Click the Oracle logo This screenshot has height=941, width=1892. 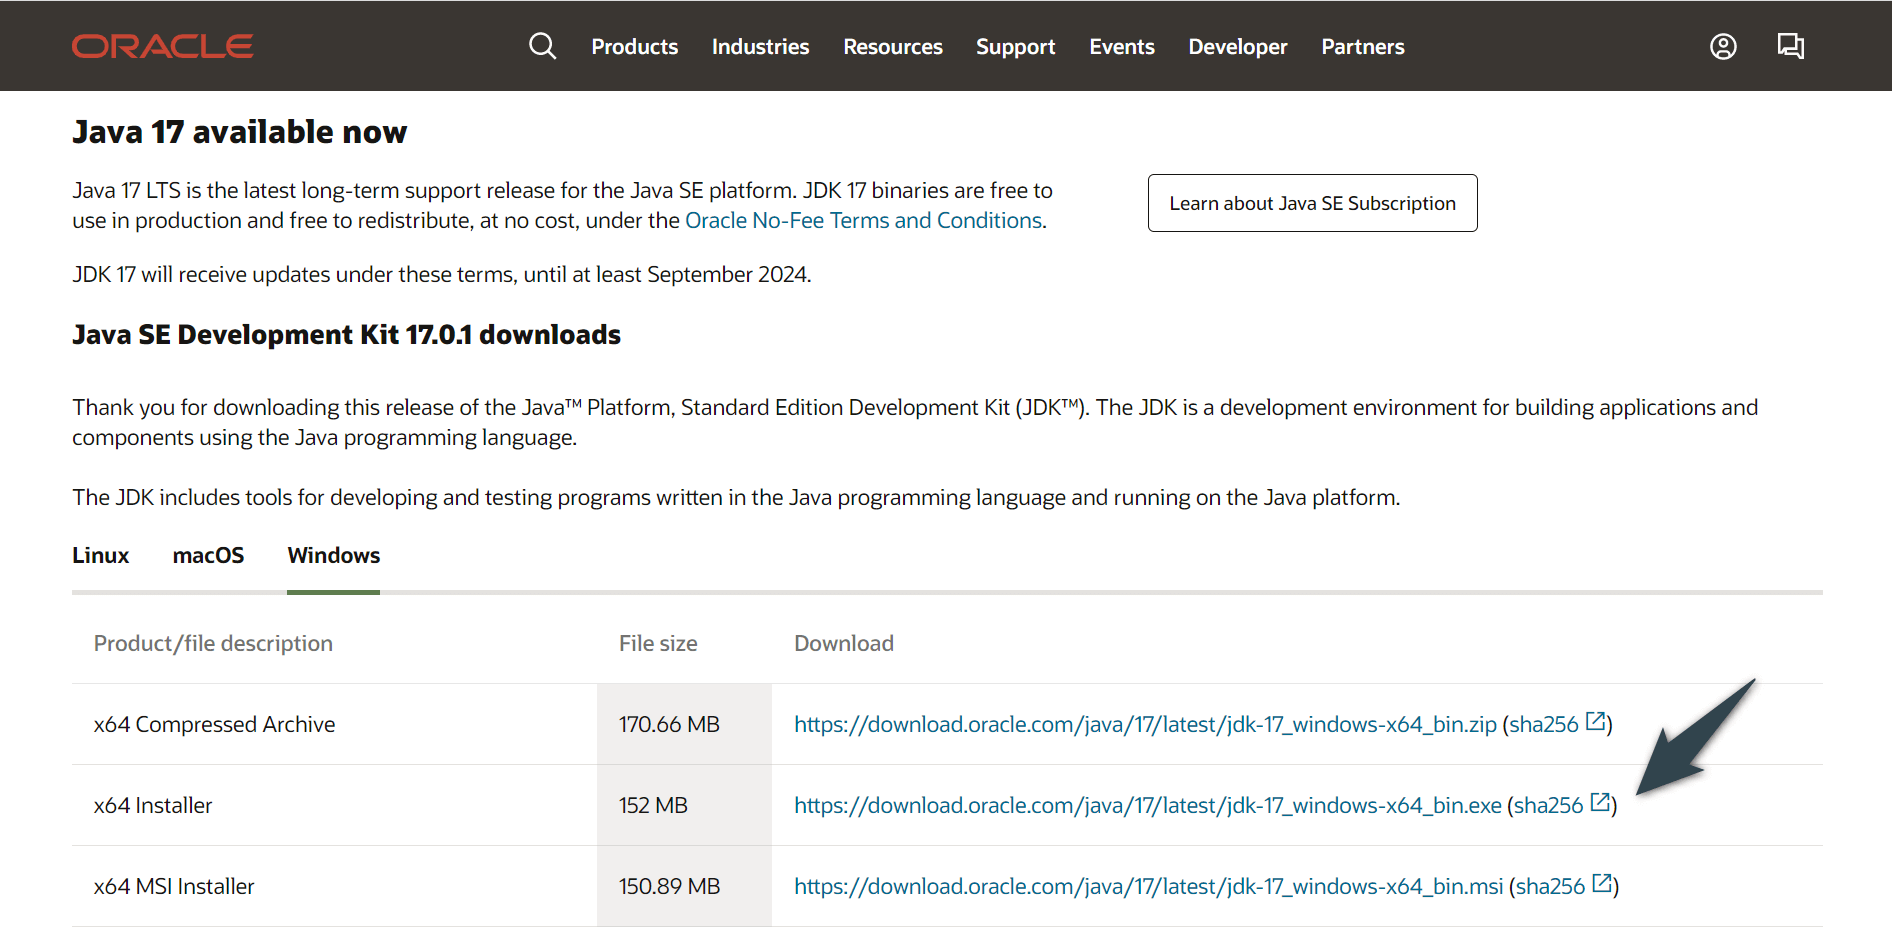pyautogui.click(x=162, y=46)
